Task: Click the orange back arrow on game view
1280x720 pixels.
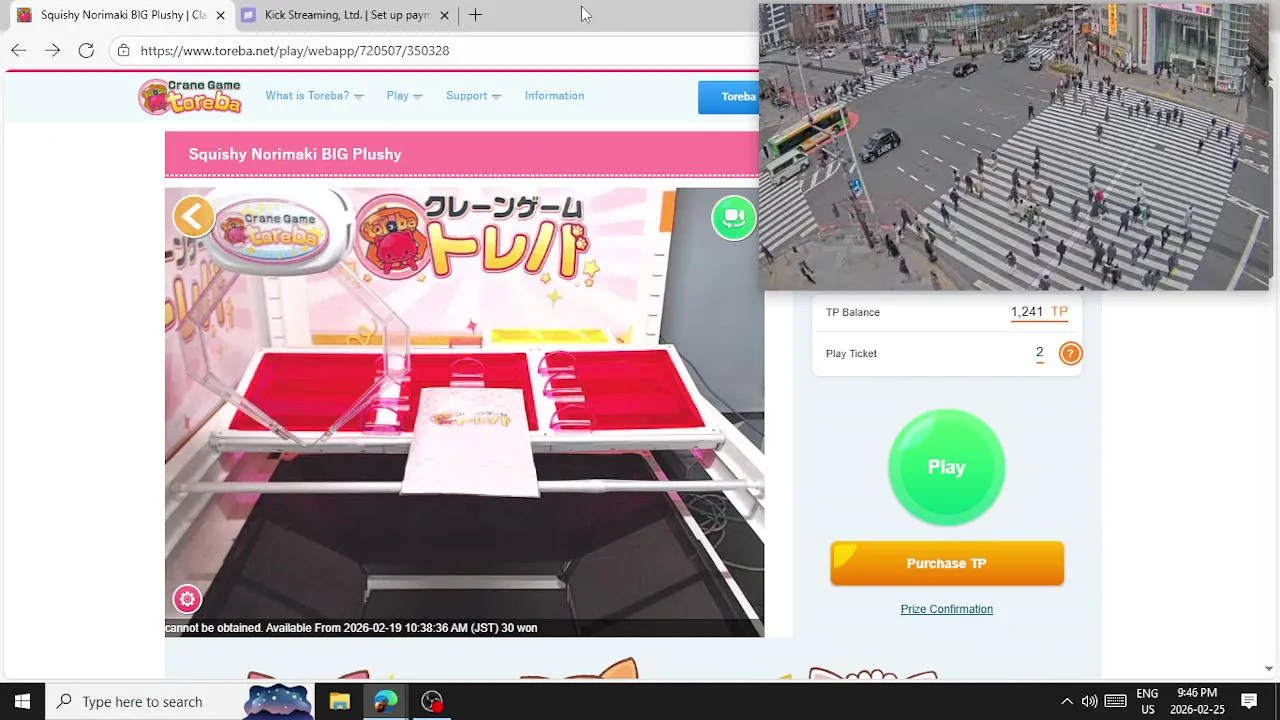Action: coord(194,216)
